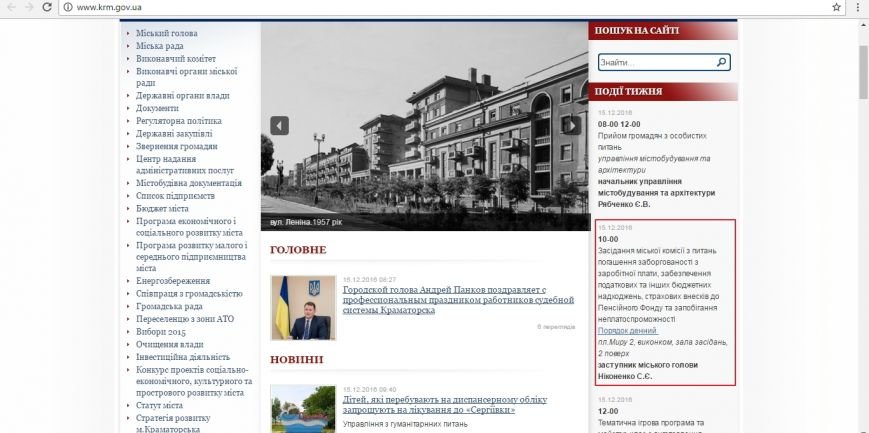Open Виконавчі органи міської ради
Image resolution: width=869 pixels, height=433 pixels.
(x=186, y=77)
